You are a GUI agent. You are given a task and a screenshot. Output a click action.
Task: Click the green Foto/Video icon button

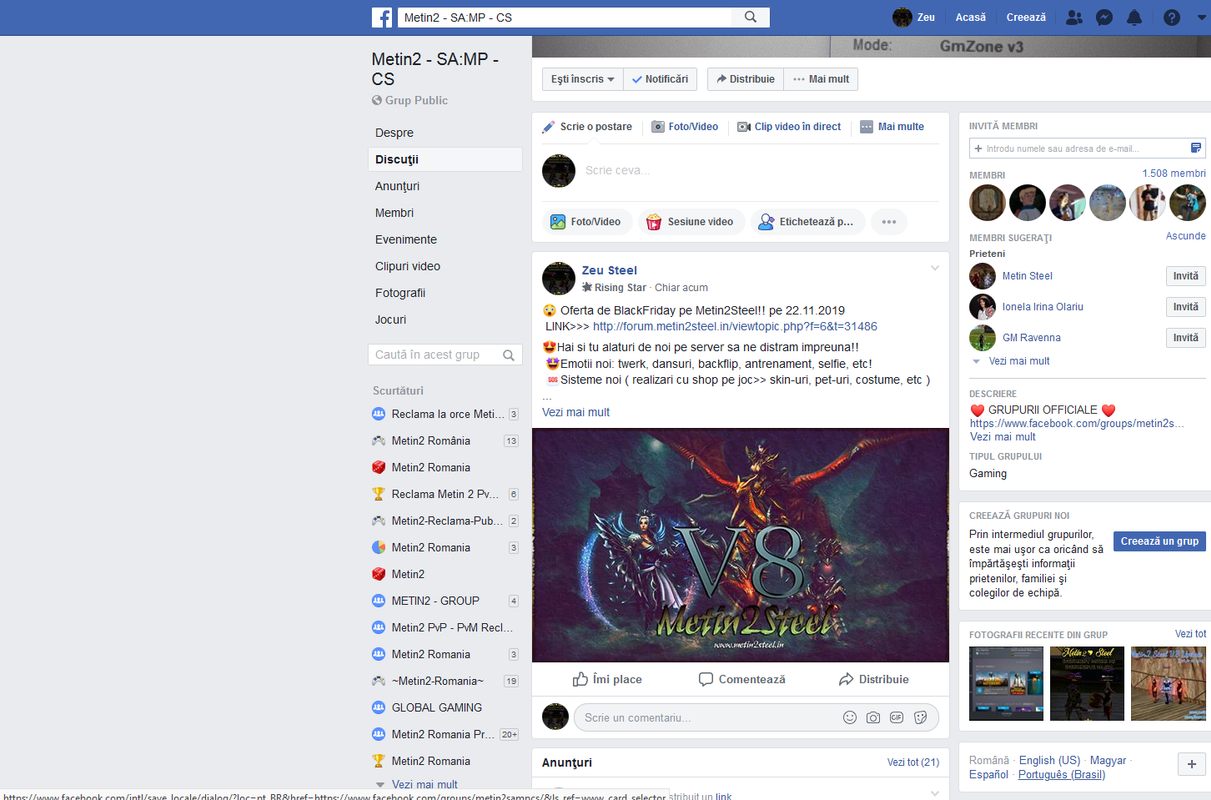[587, 222]
